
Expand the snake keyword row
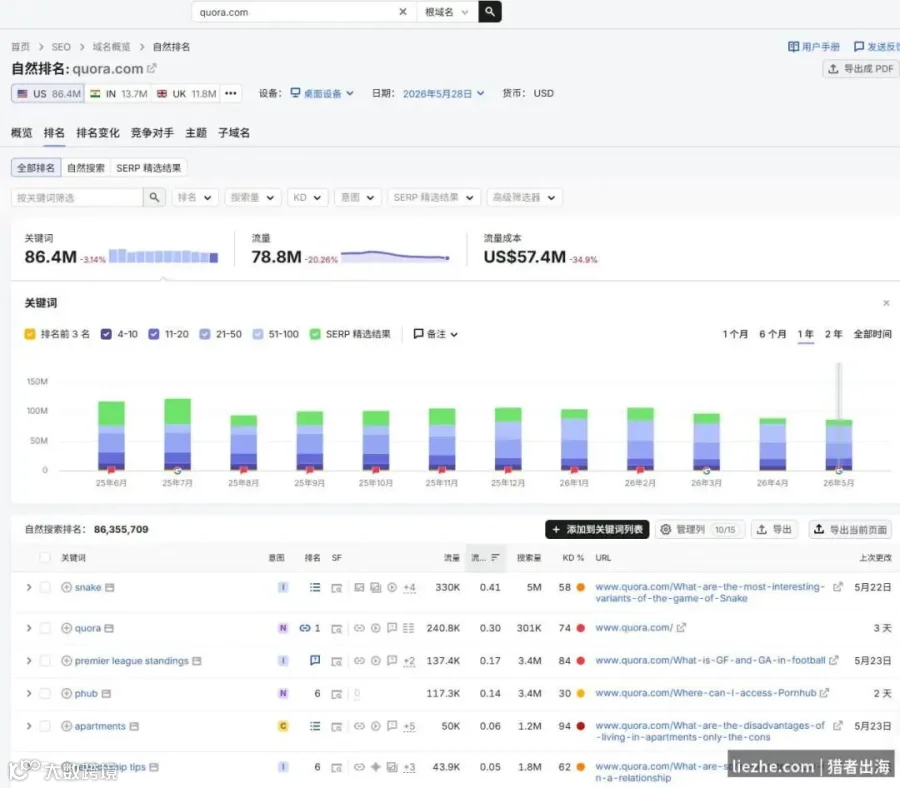(x=29, y=587)
